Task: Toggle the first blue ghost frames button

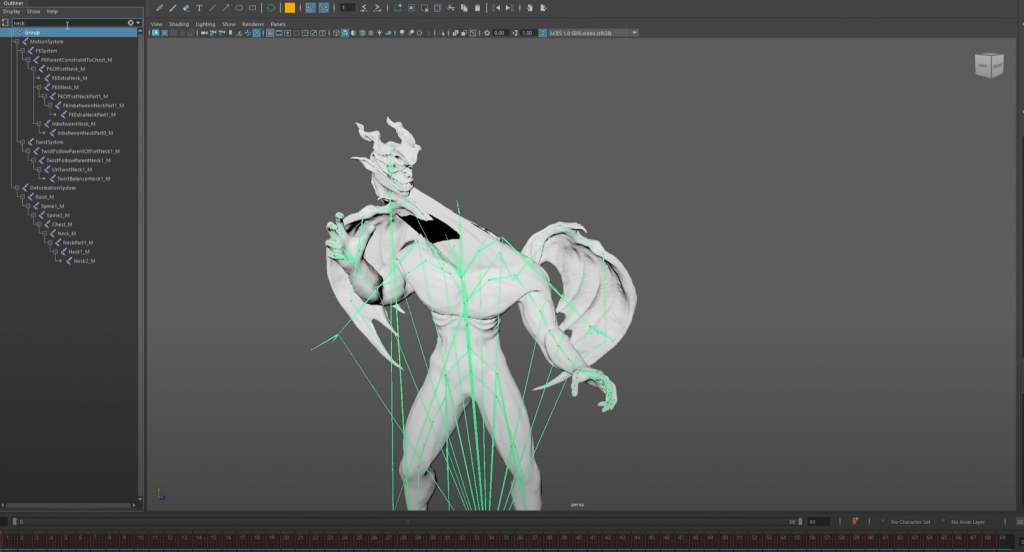Action: point(310,8)
